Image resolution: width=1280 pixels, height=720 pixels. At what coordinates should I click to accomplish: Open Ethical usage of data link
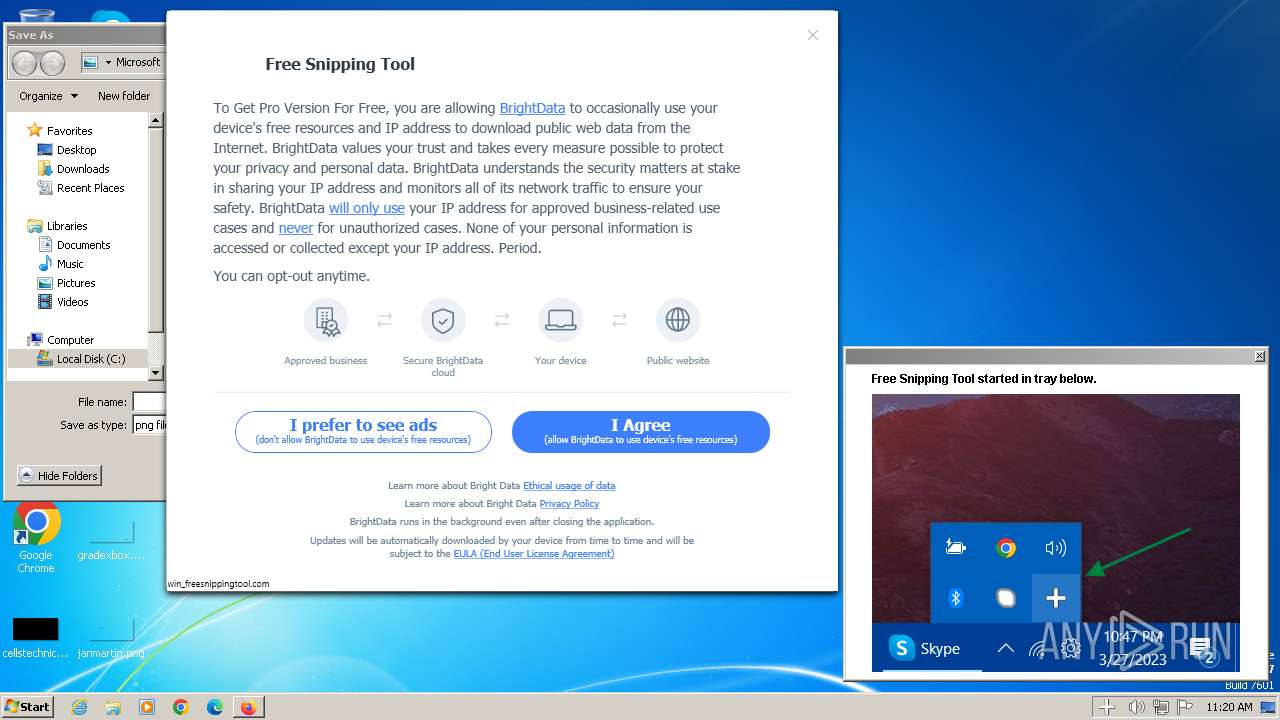(569, 485)
